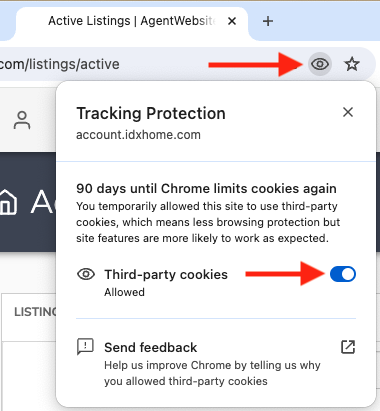Click the Allowed status text

pyautogui.click(x=124, y=292)
